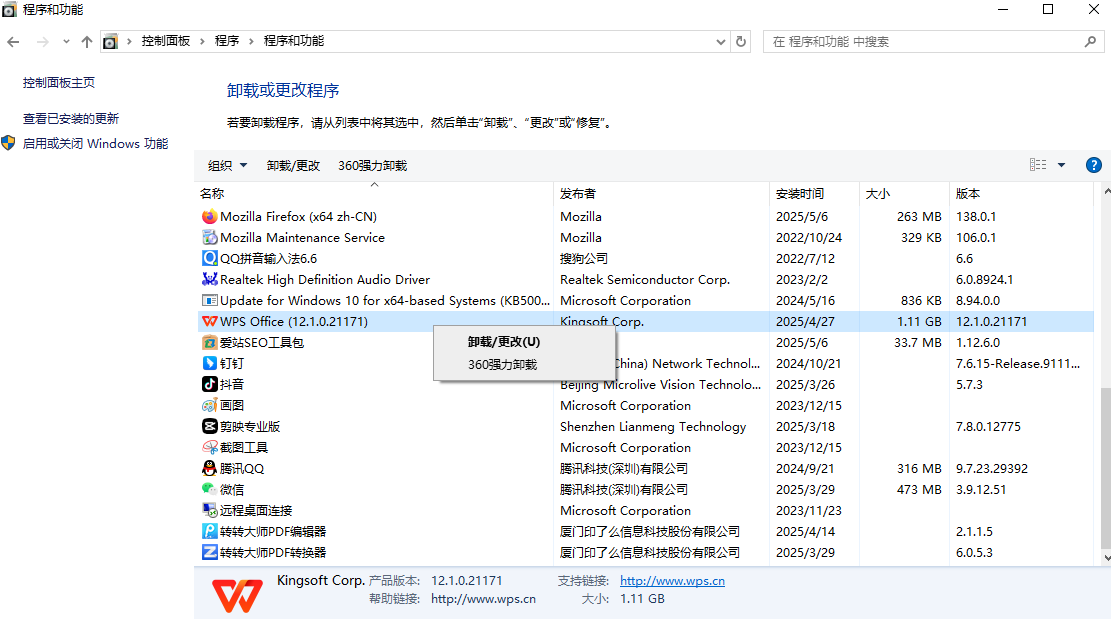The width and height of the screenshot is (1111, 619).
Task: Click 卸载/更改 in the toolbar
Action: 293,166
